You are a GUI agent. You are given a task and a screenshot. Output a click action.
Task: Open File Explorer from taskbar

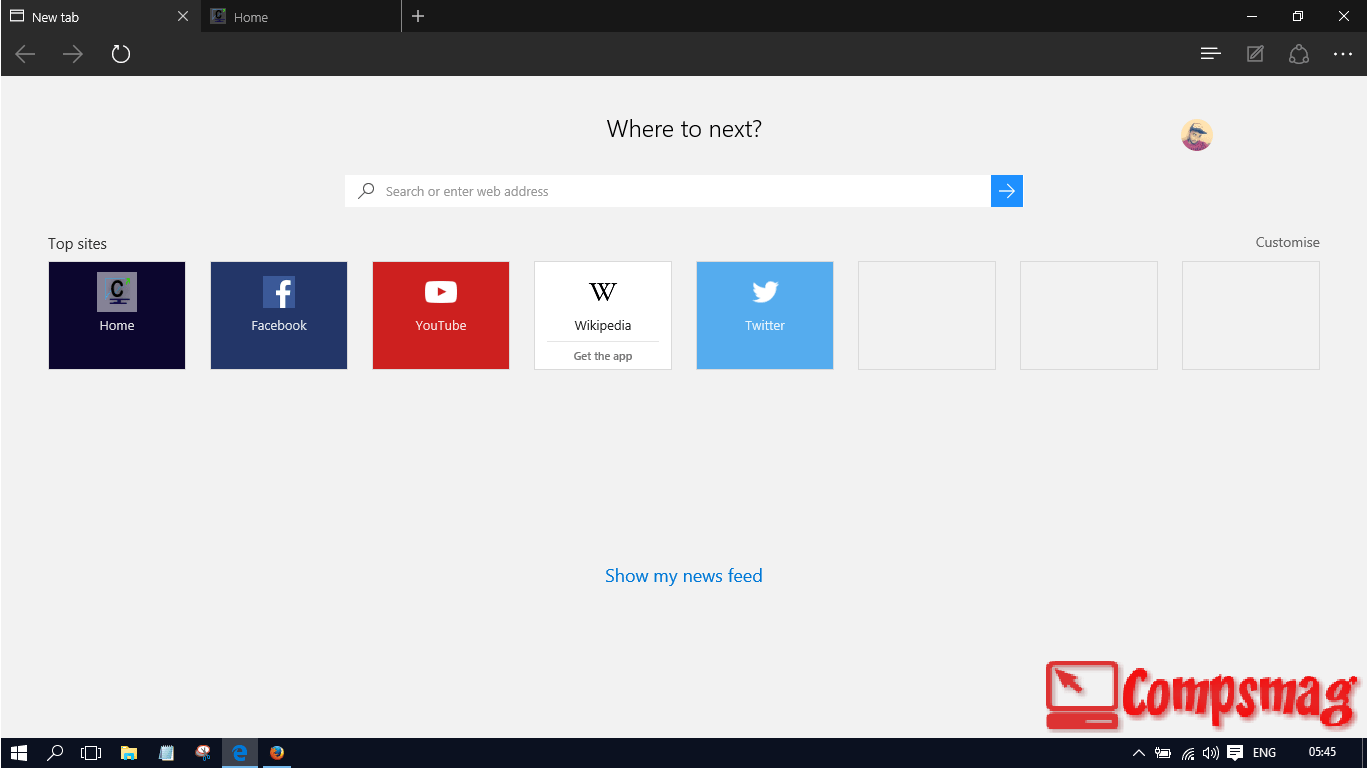coord(129,753)
